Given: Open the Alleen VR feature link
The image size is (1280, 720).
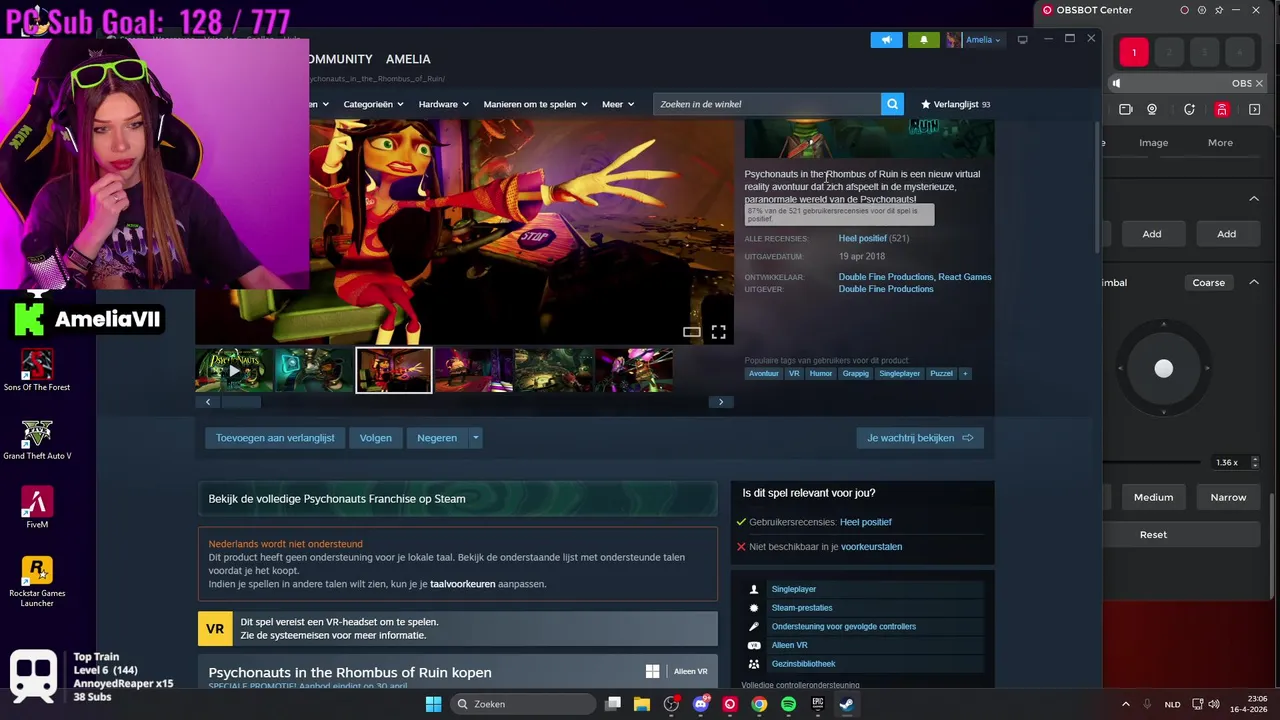Looking at the screenshot, I should click(789, 645).
